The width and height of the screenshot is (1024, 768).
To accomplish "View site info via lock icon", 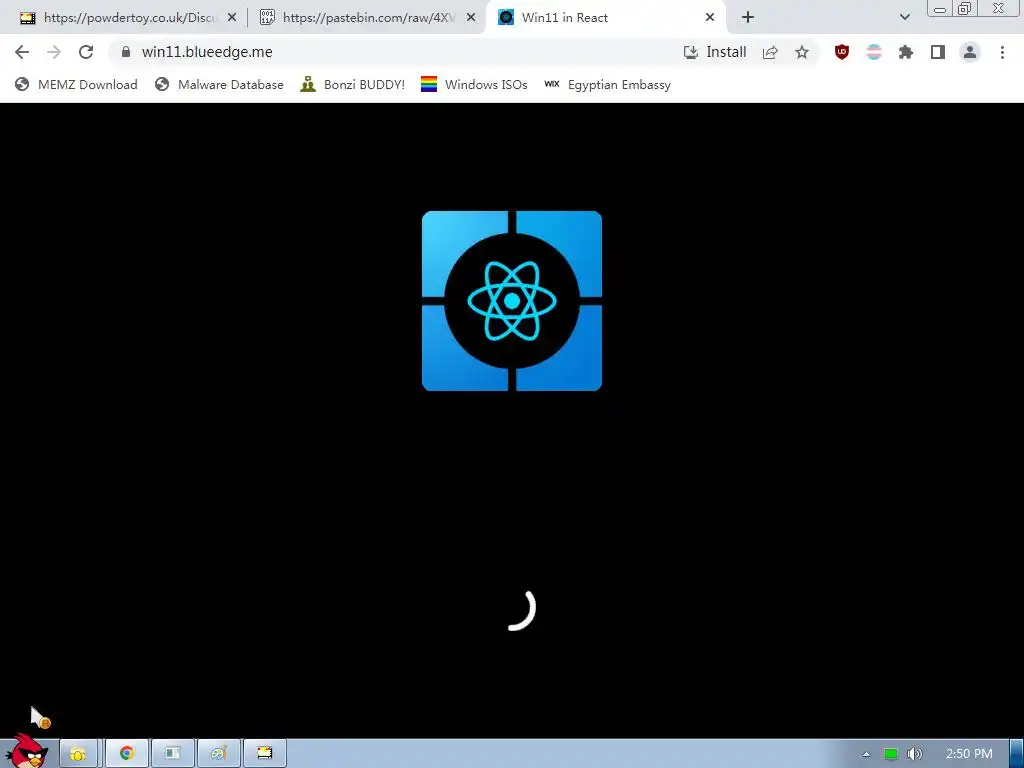I will click(x=126, y=52).
